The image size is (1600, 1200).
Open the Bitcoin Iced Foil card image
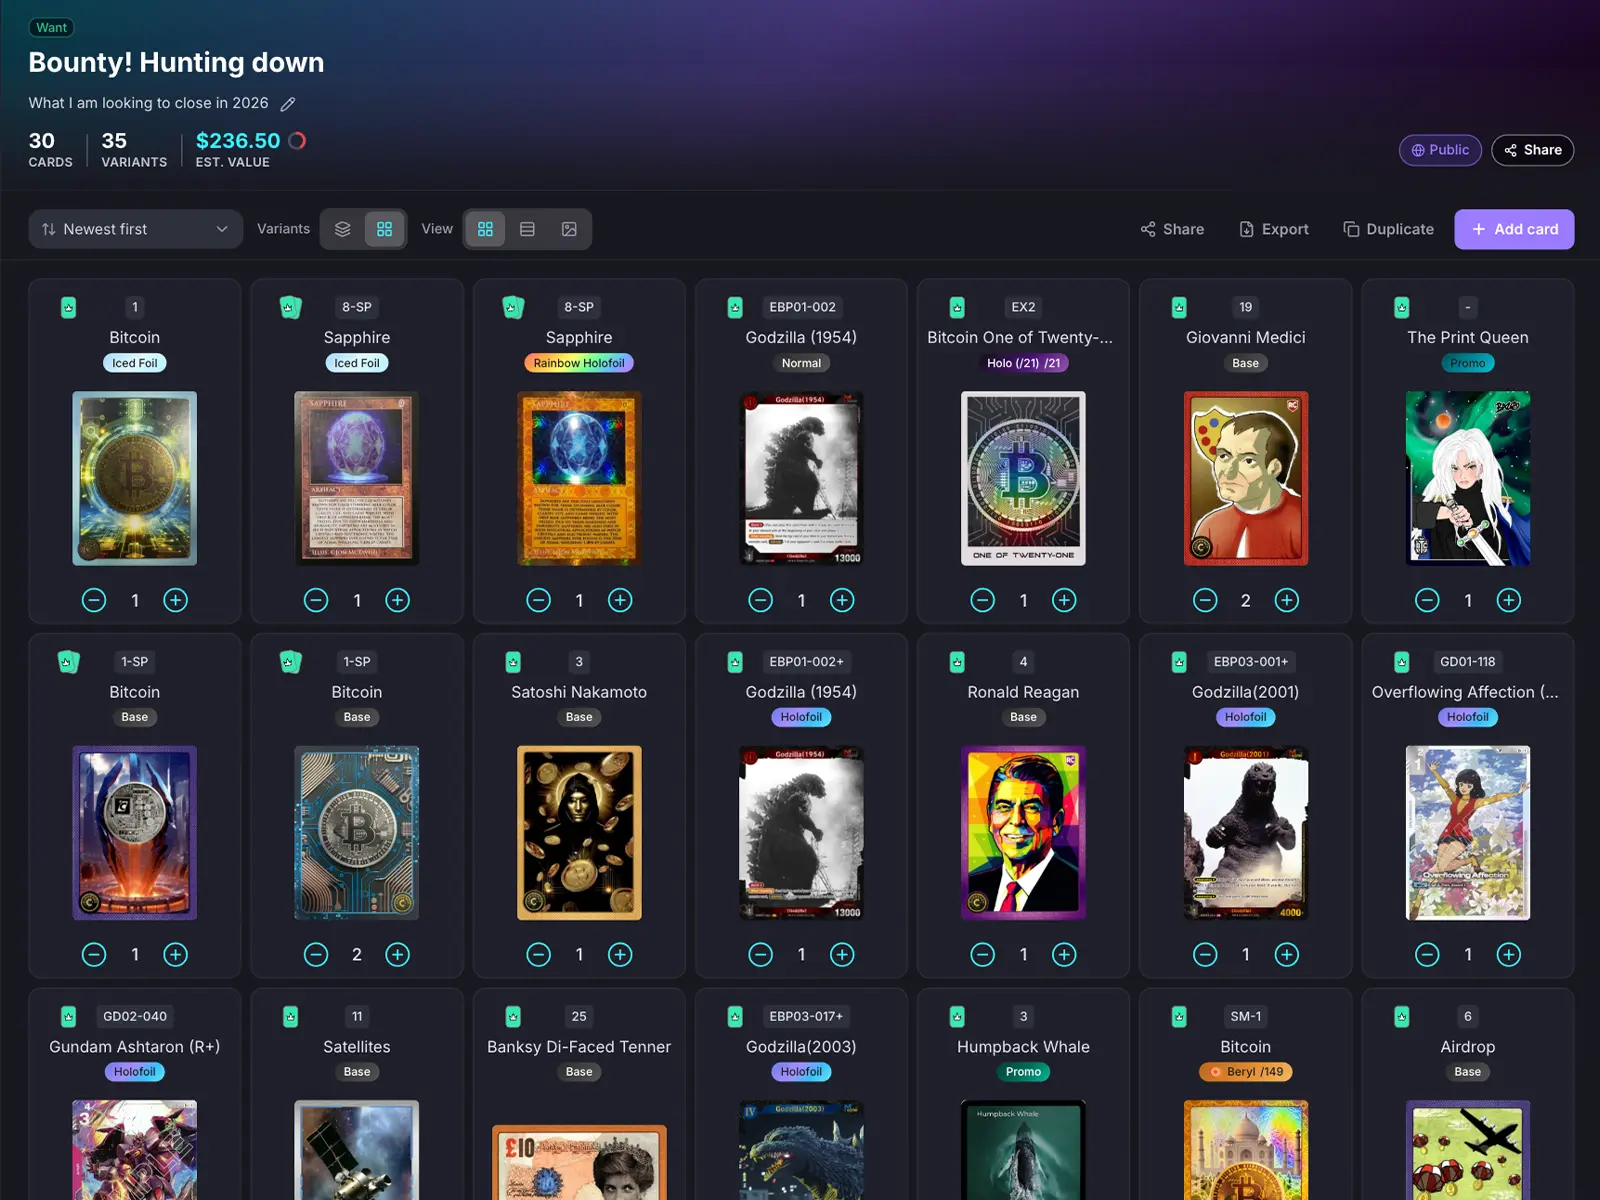coord(135,478)
